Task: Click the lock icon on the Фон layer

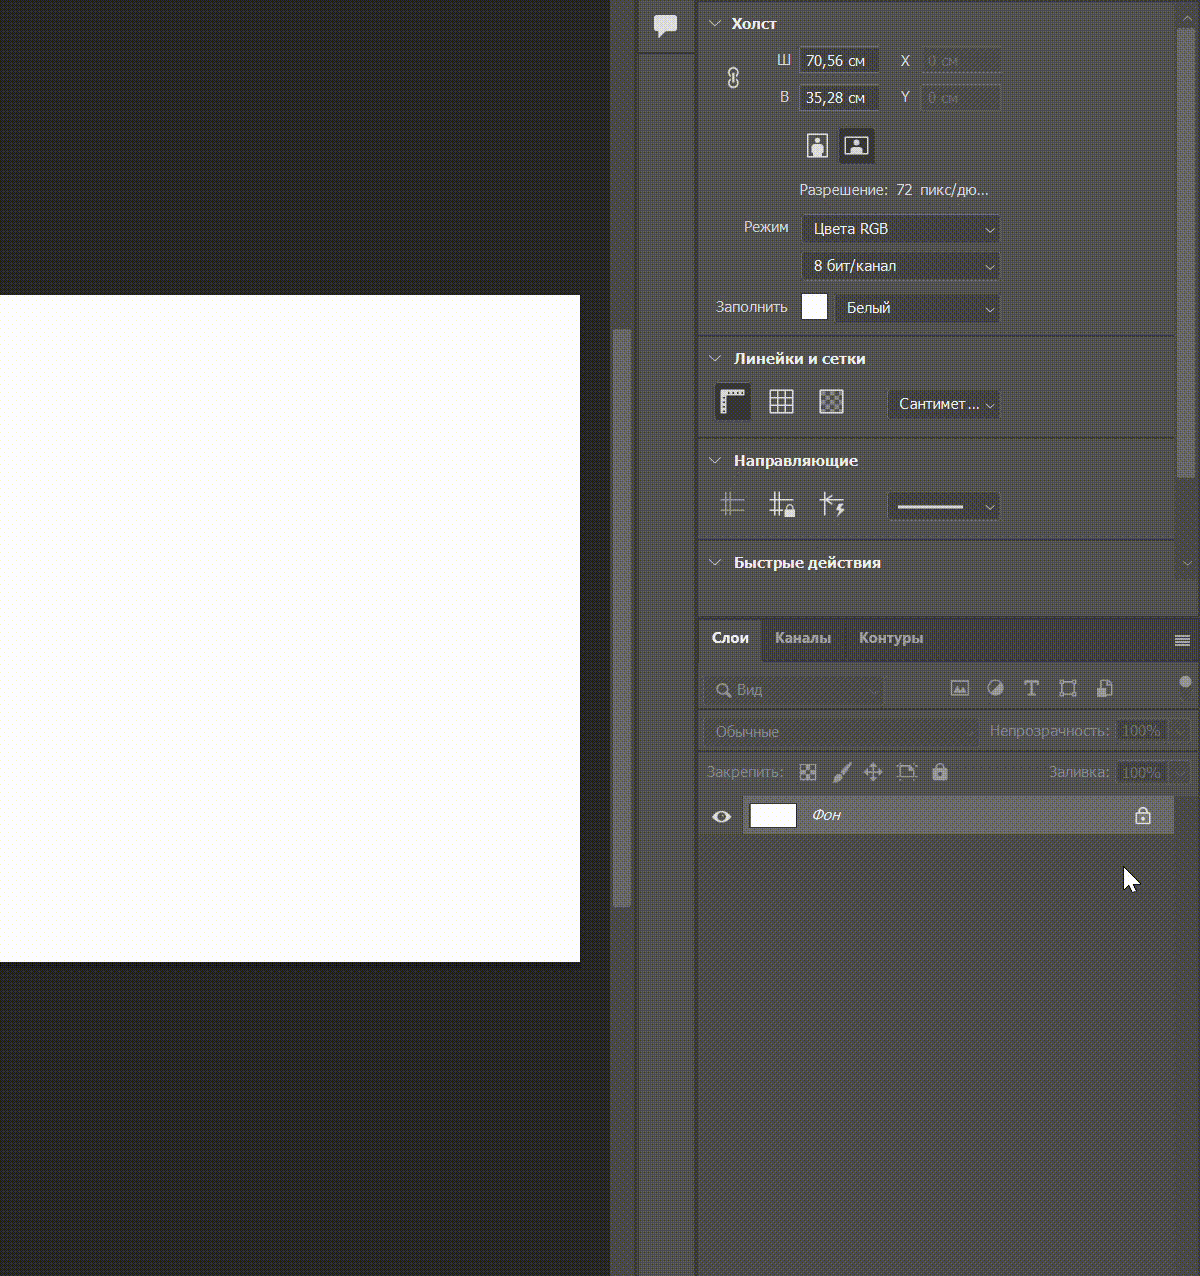Action: point(1143,816)
